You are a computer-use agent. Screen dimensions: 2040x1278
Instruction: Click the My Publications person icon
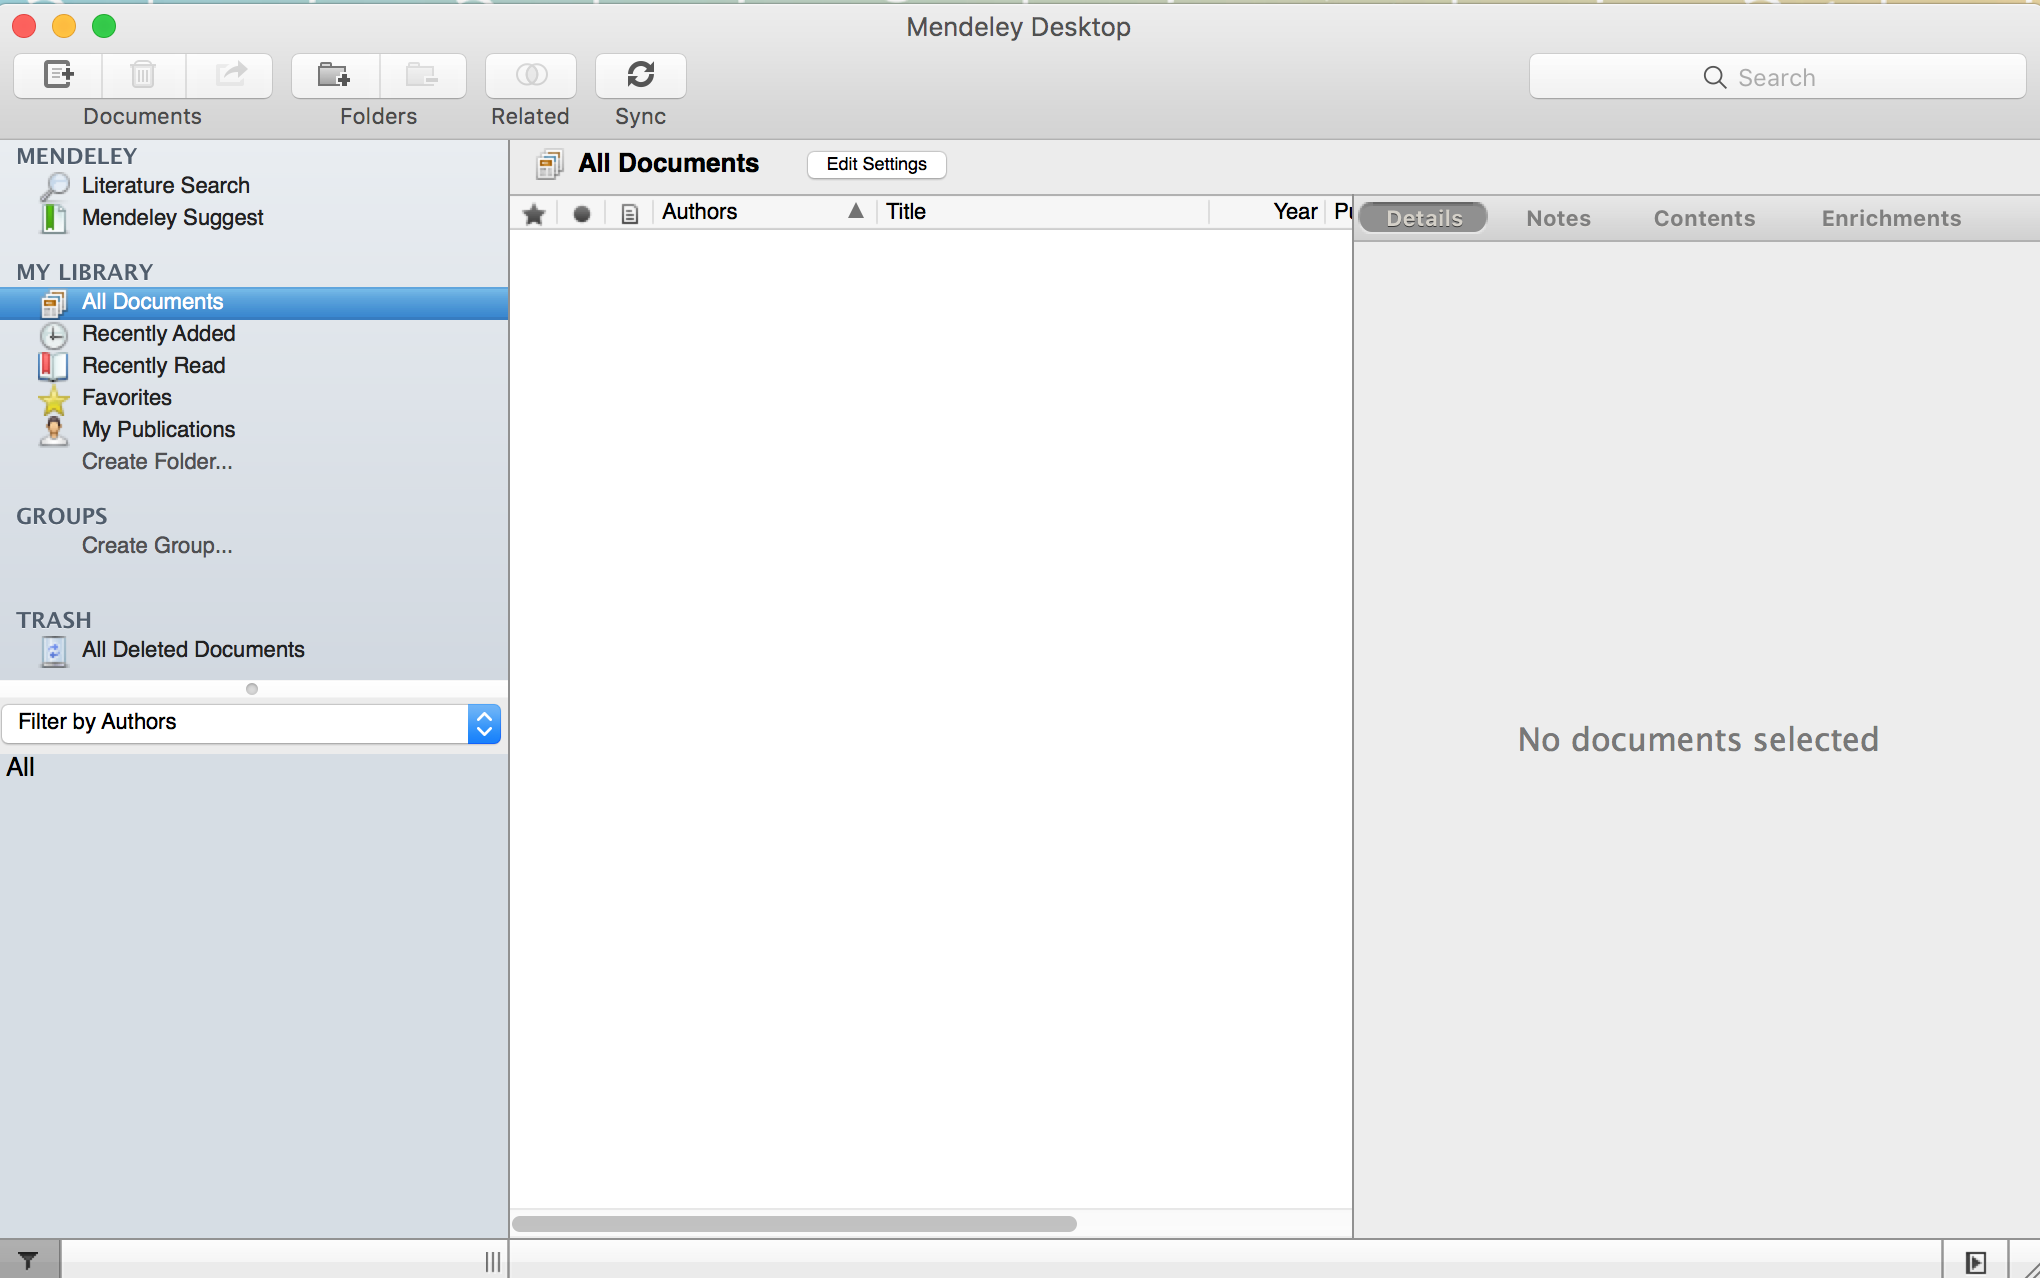click(x=54, y=430)
